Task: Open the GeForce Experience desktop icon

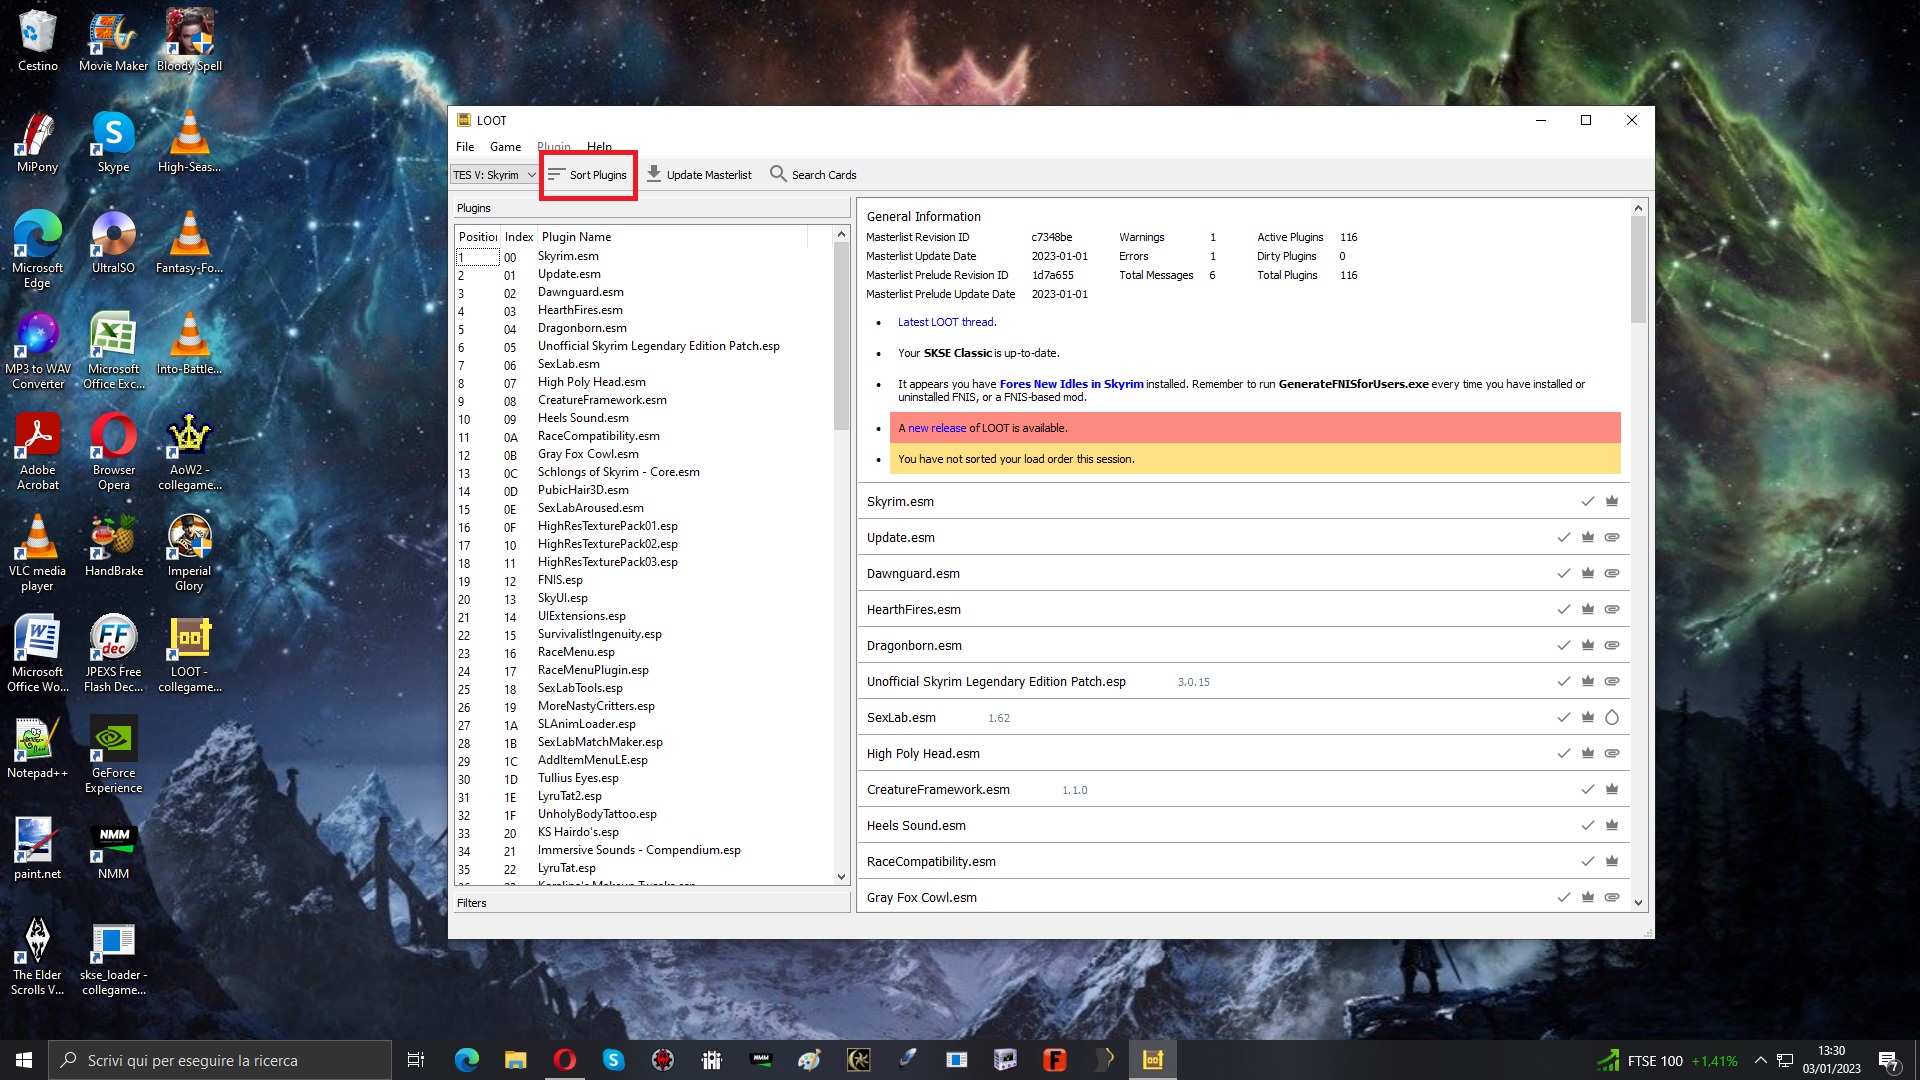Action: (113, 754)
